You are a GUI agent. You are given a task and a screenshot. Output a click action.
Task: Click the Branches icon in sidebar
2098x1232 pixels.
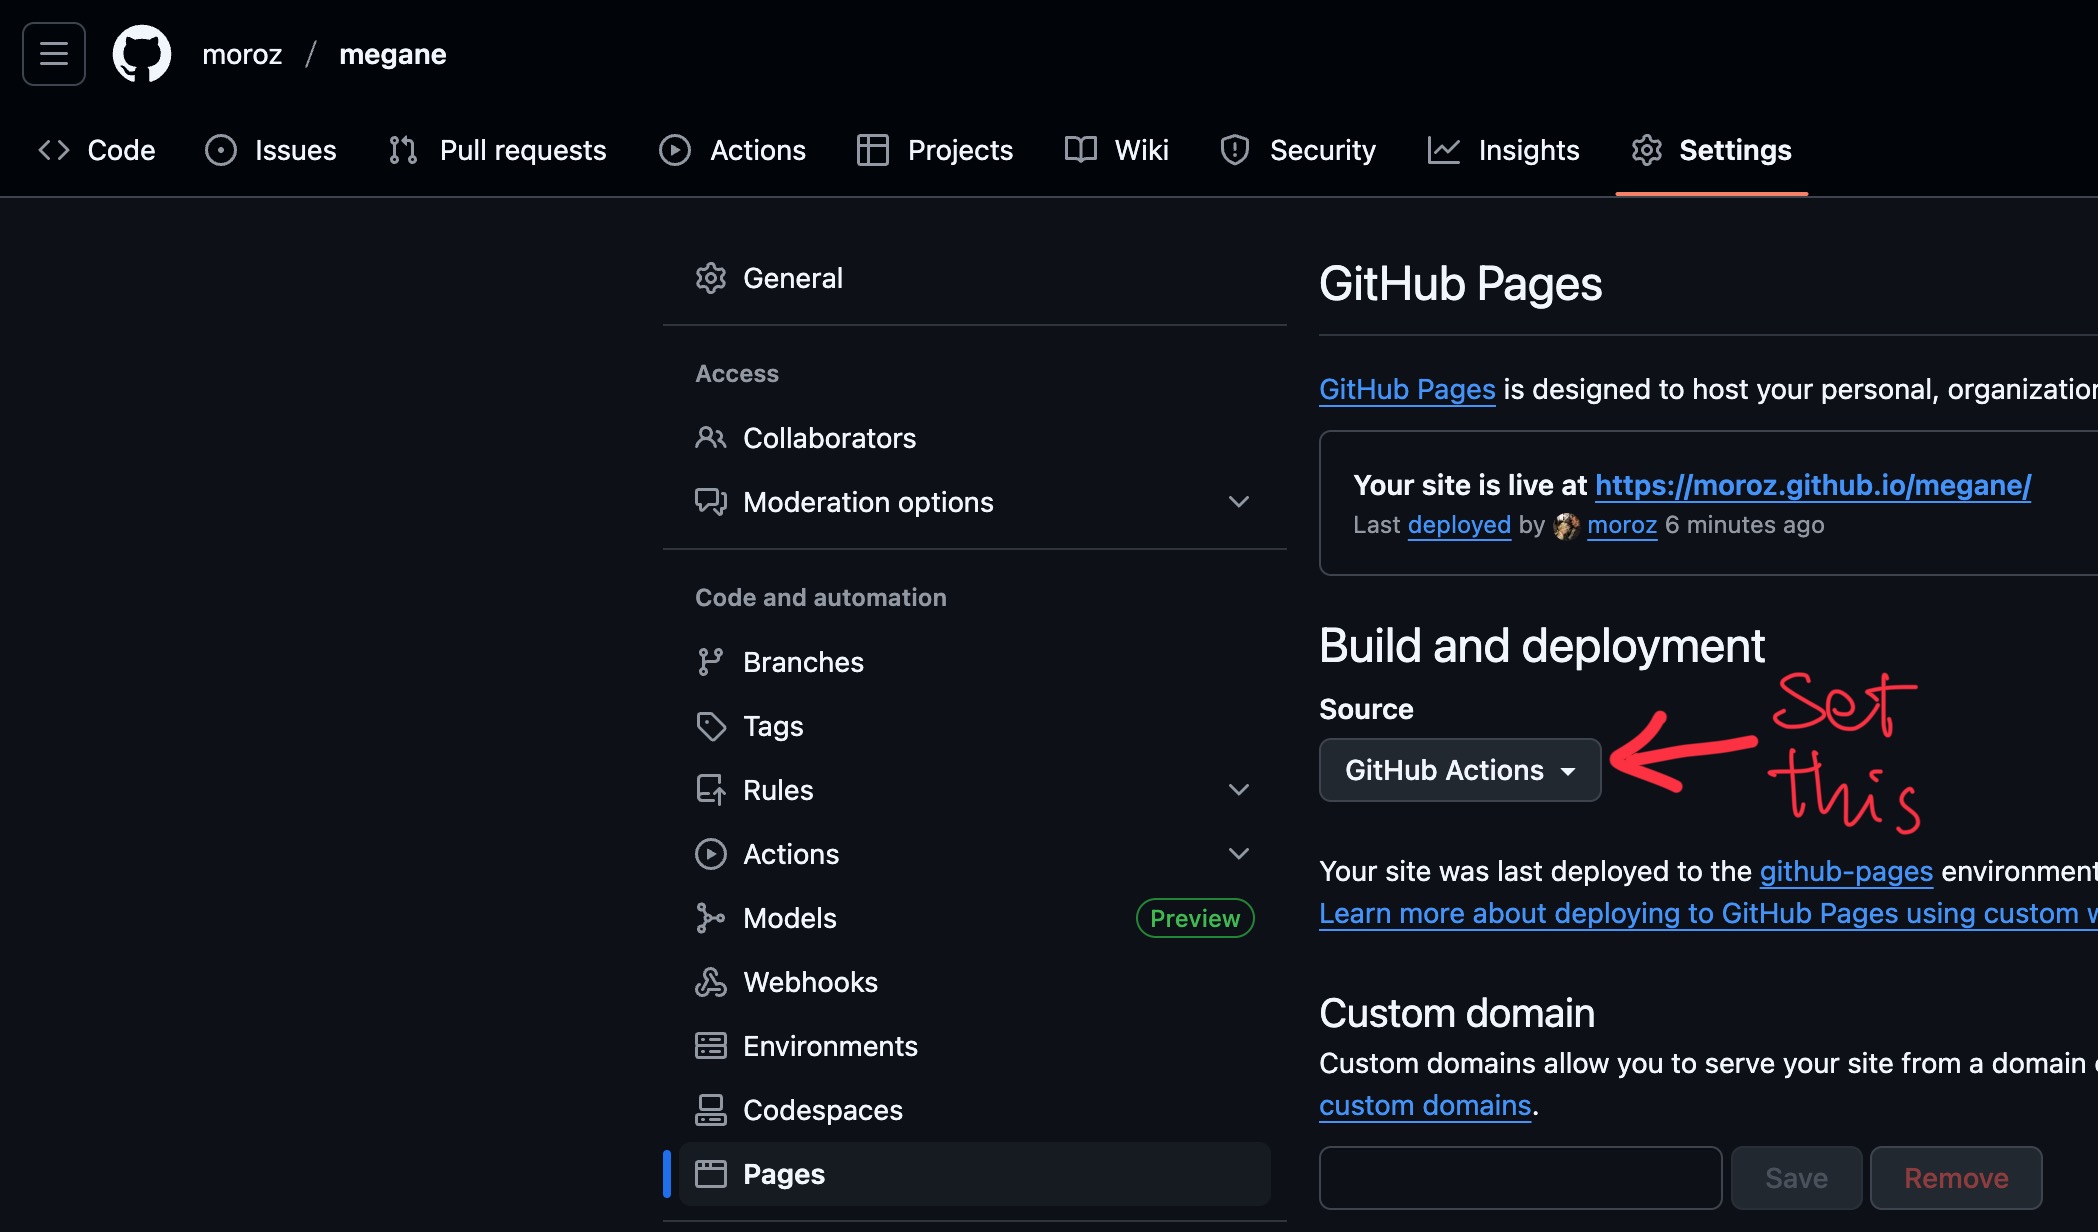pos(710,662)
